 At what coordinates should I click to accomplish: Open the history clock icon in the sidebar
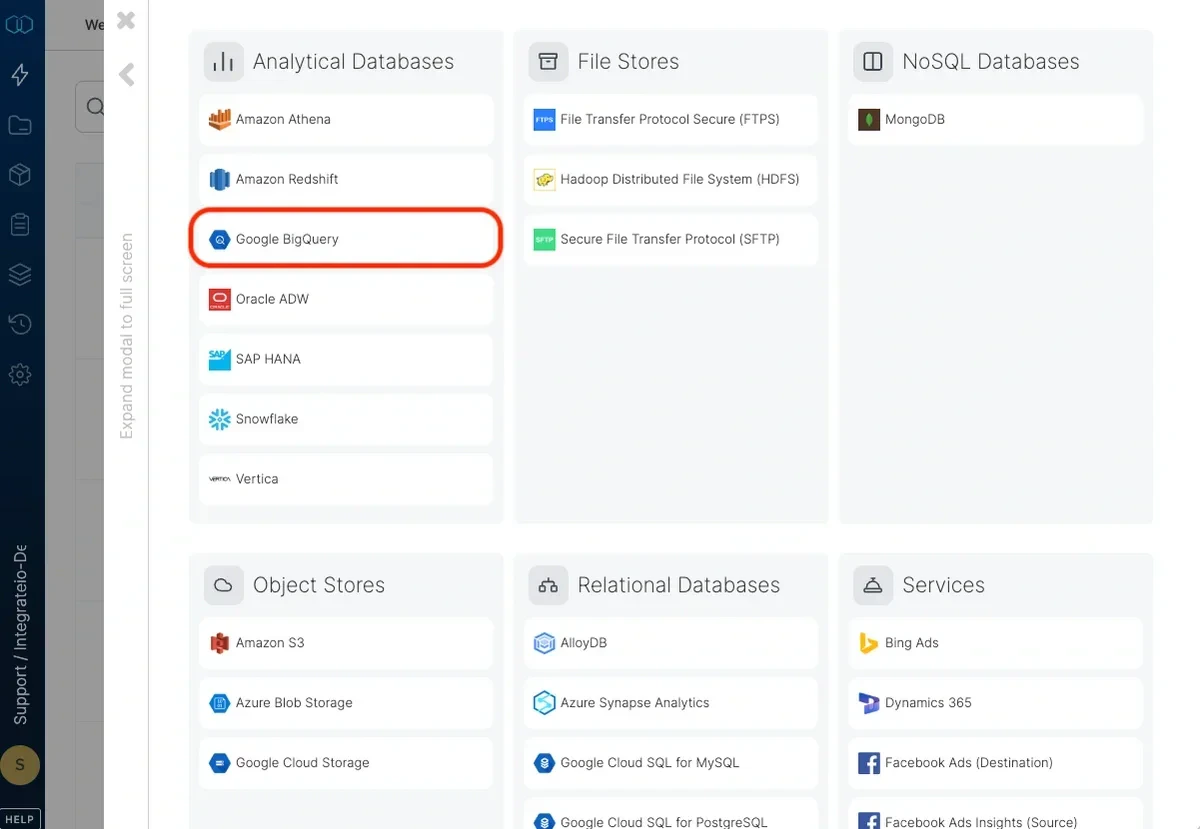(21, 324)
